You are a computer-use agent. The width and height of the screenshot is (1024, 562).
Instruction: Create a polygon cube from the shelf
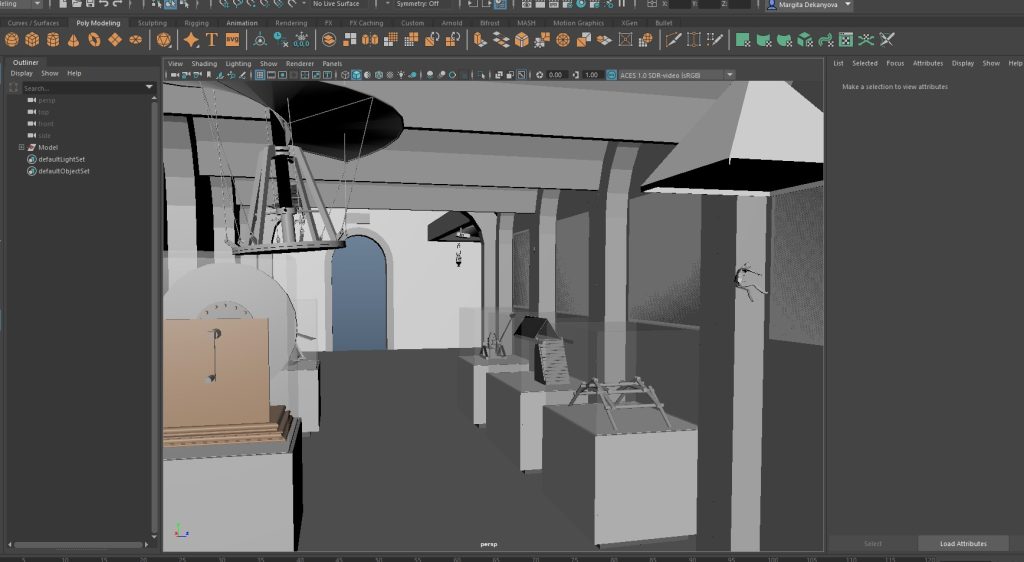click(32, 40)
